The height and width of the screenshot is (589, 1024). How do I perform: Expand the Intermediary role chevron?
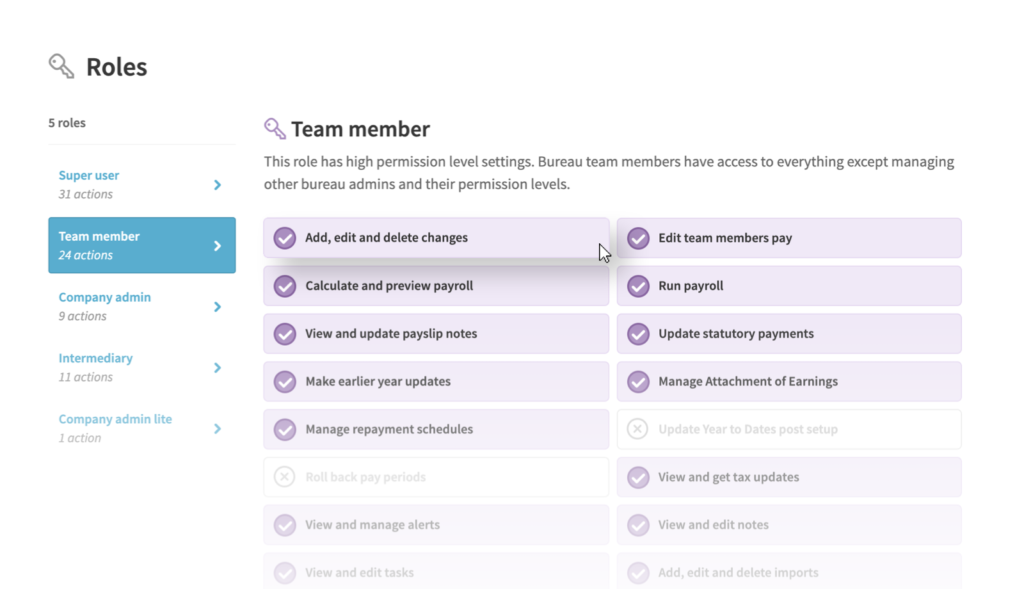217,368
